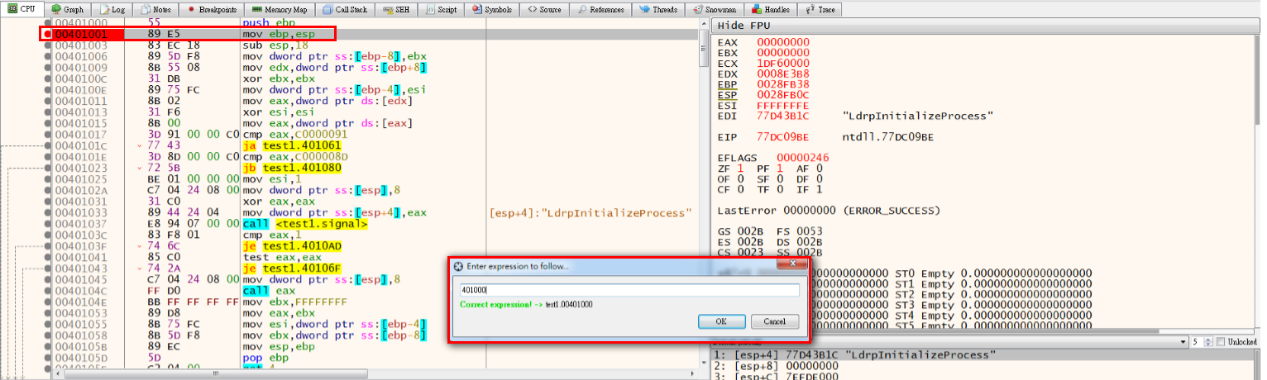This screenshot has height=380, width=1267.
Task: Select the call test1.signal instruction
Action: coord(305,223)
